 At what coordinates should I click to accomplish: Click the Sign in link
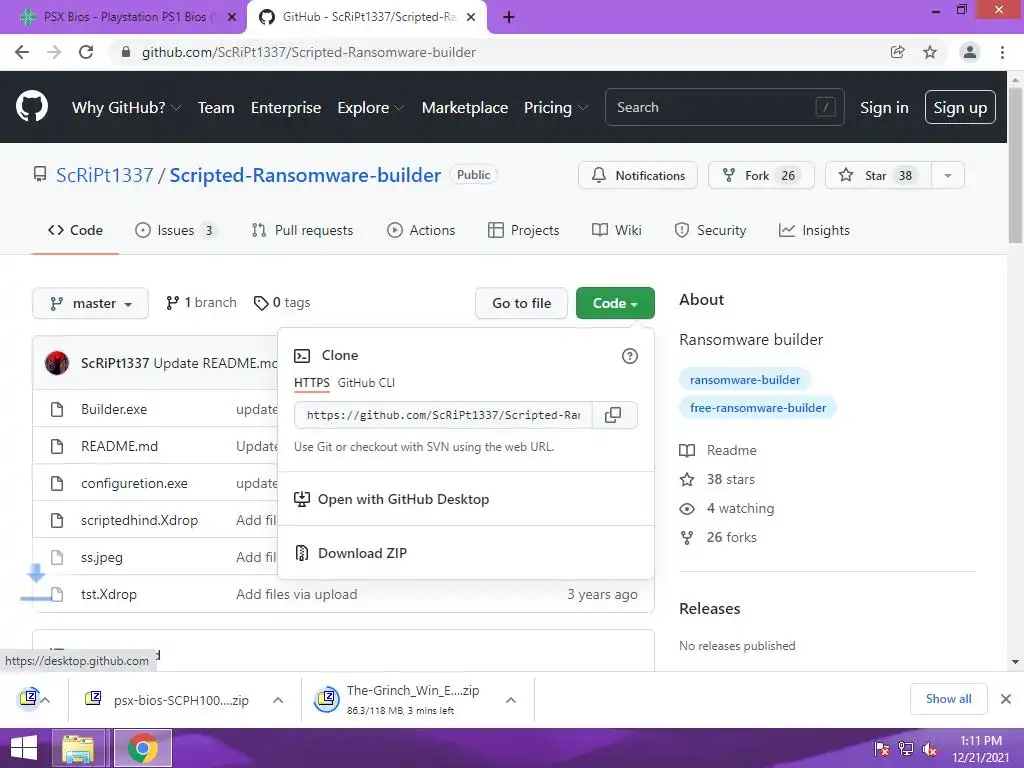884,108
